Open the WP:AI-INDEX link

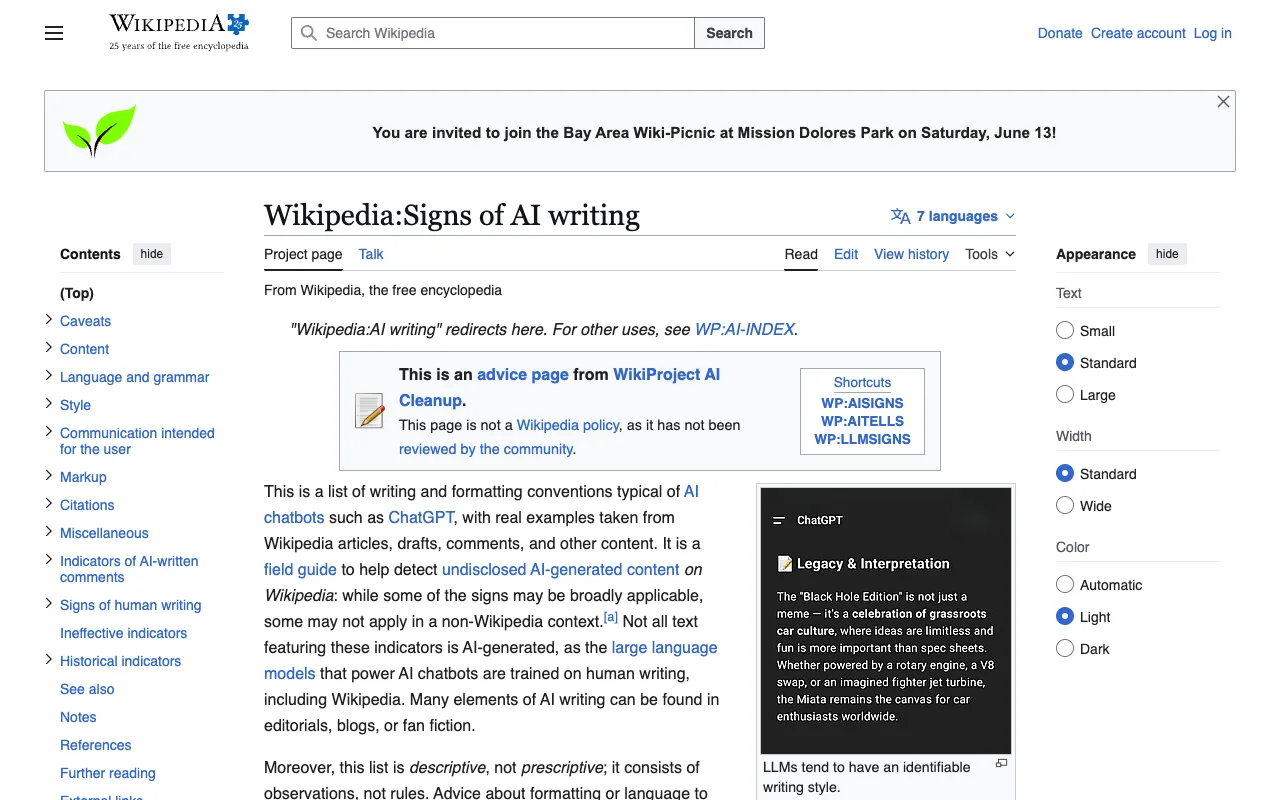point(744,329)
